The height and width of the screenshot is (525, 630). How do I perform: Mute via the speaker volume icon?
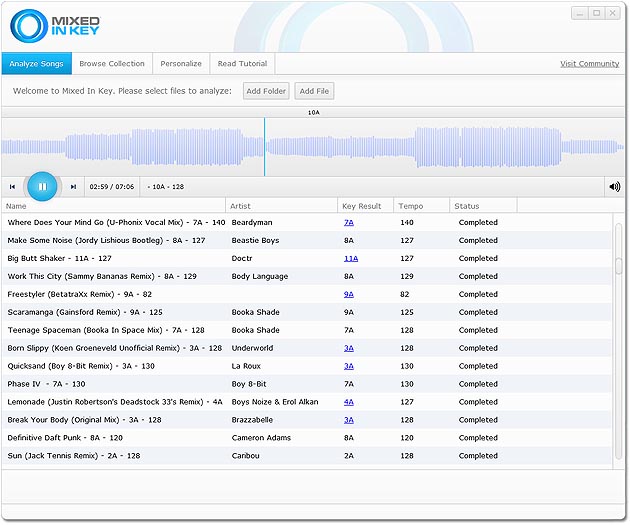(614, 187)
